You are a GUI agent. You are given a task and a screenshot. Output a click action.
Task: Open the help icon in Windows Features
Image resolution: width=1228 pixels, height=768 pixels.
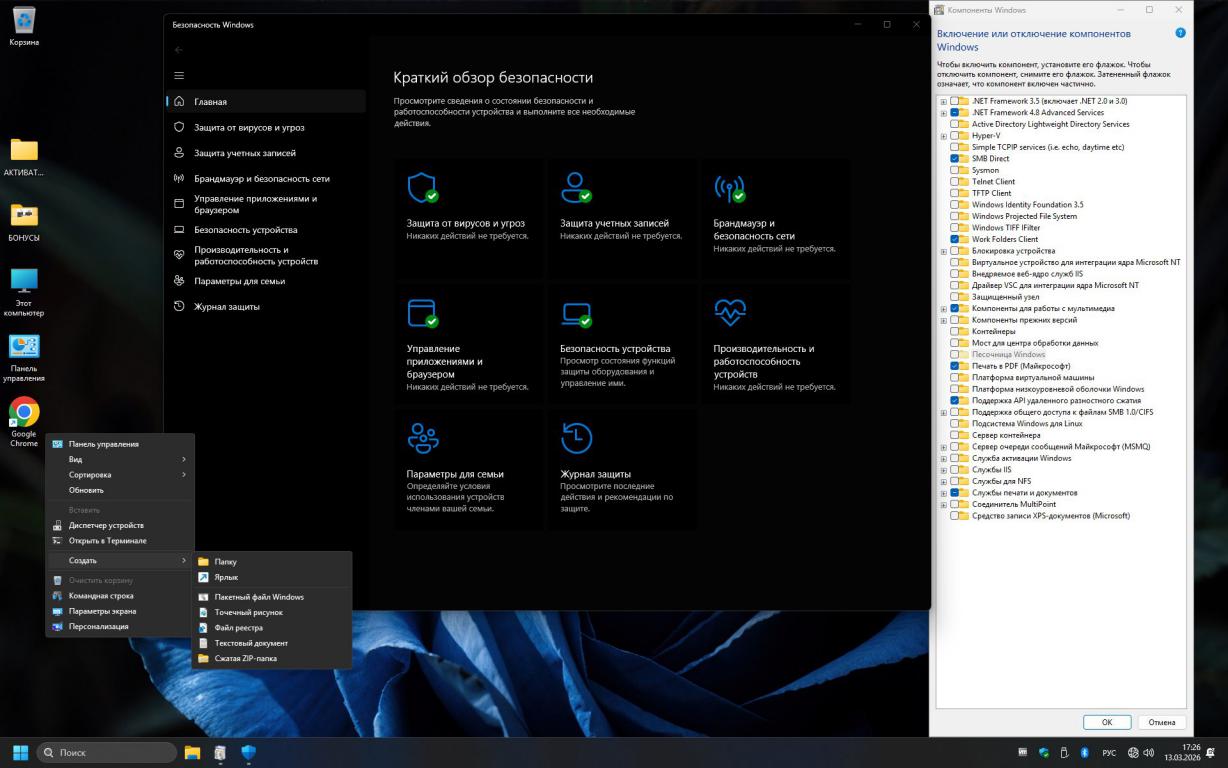[x=1180, y=33]
